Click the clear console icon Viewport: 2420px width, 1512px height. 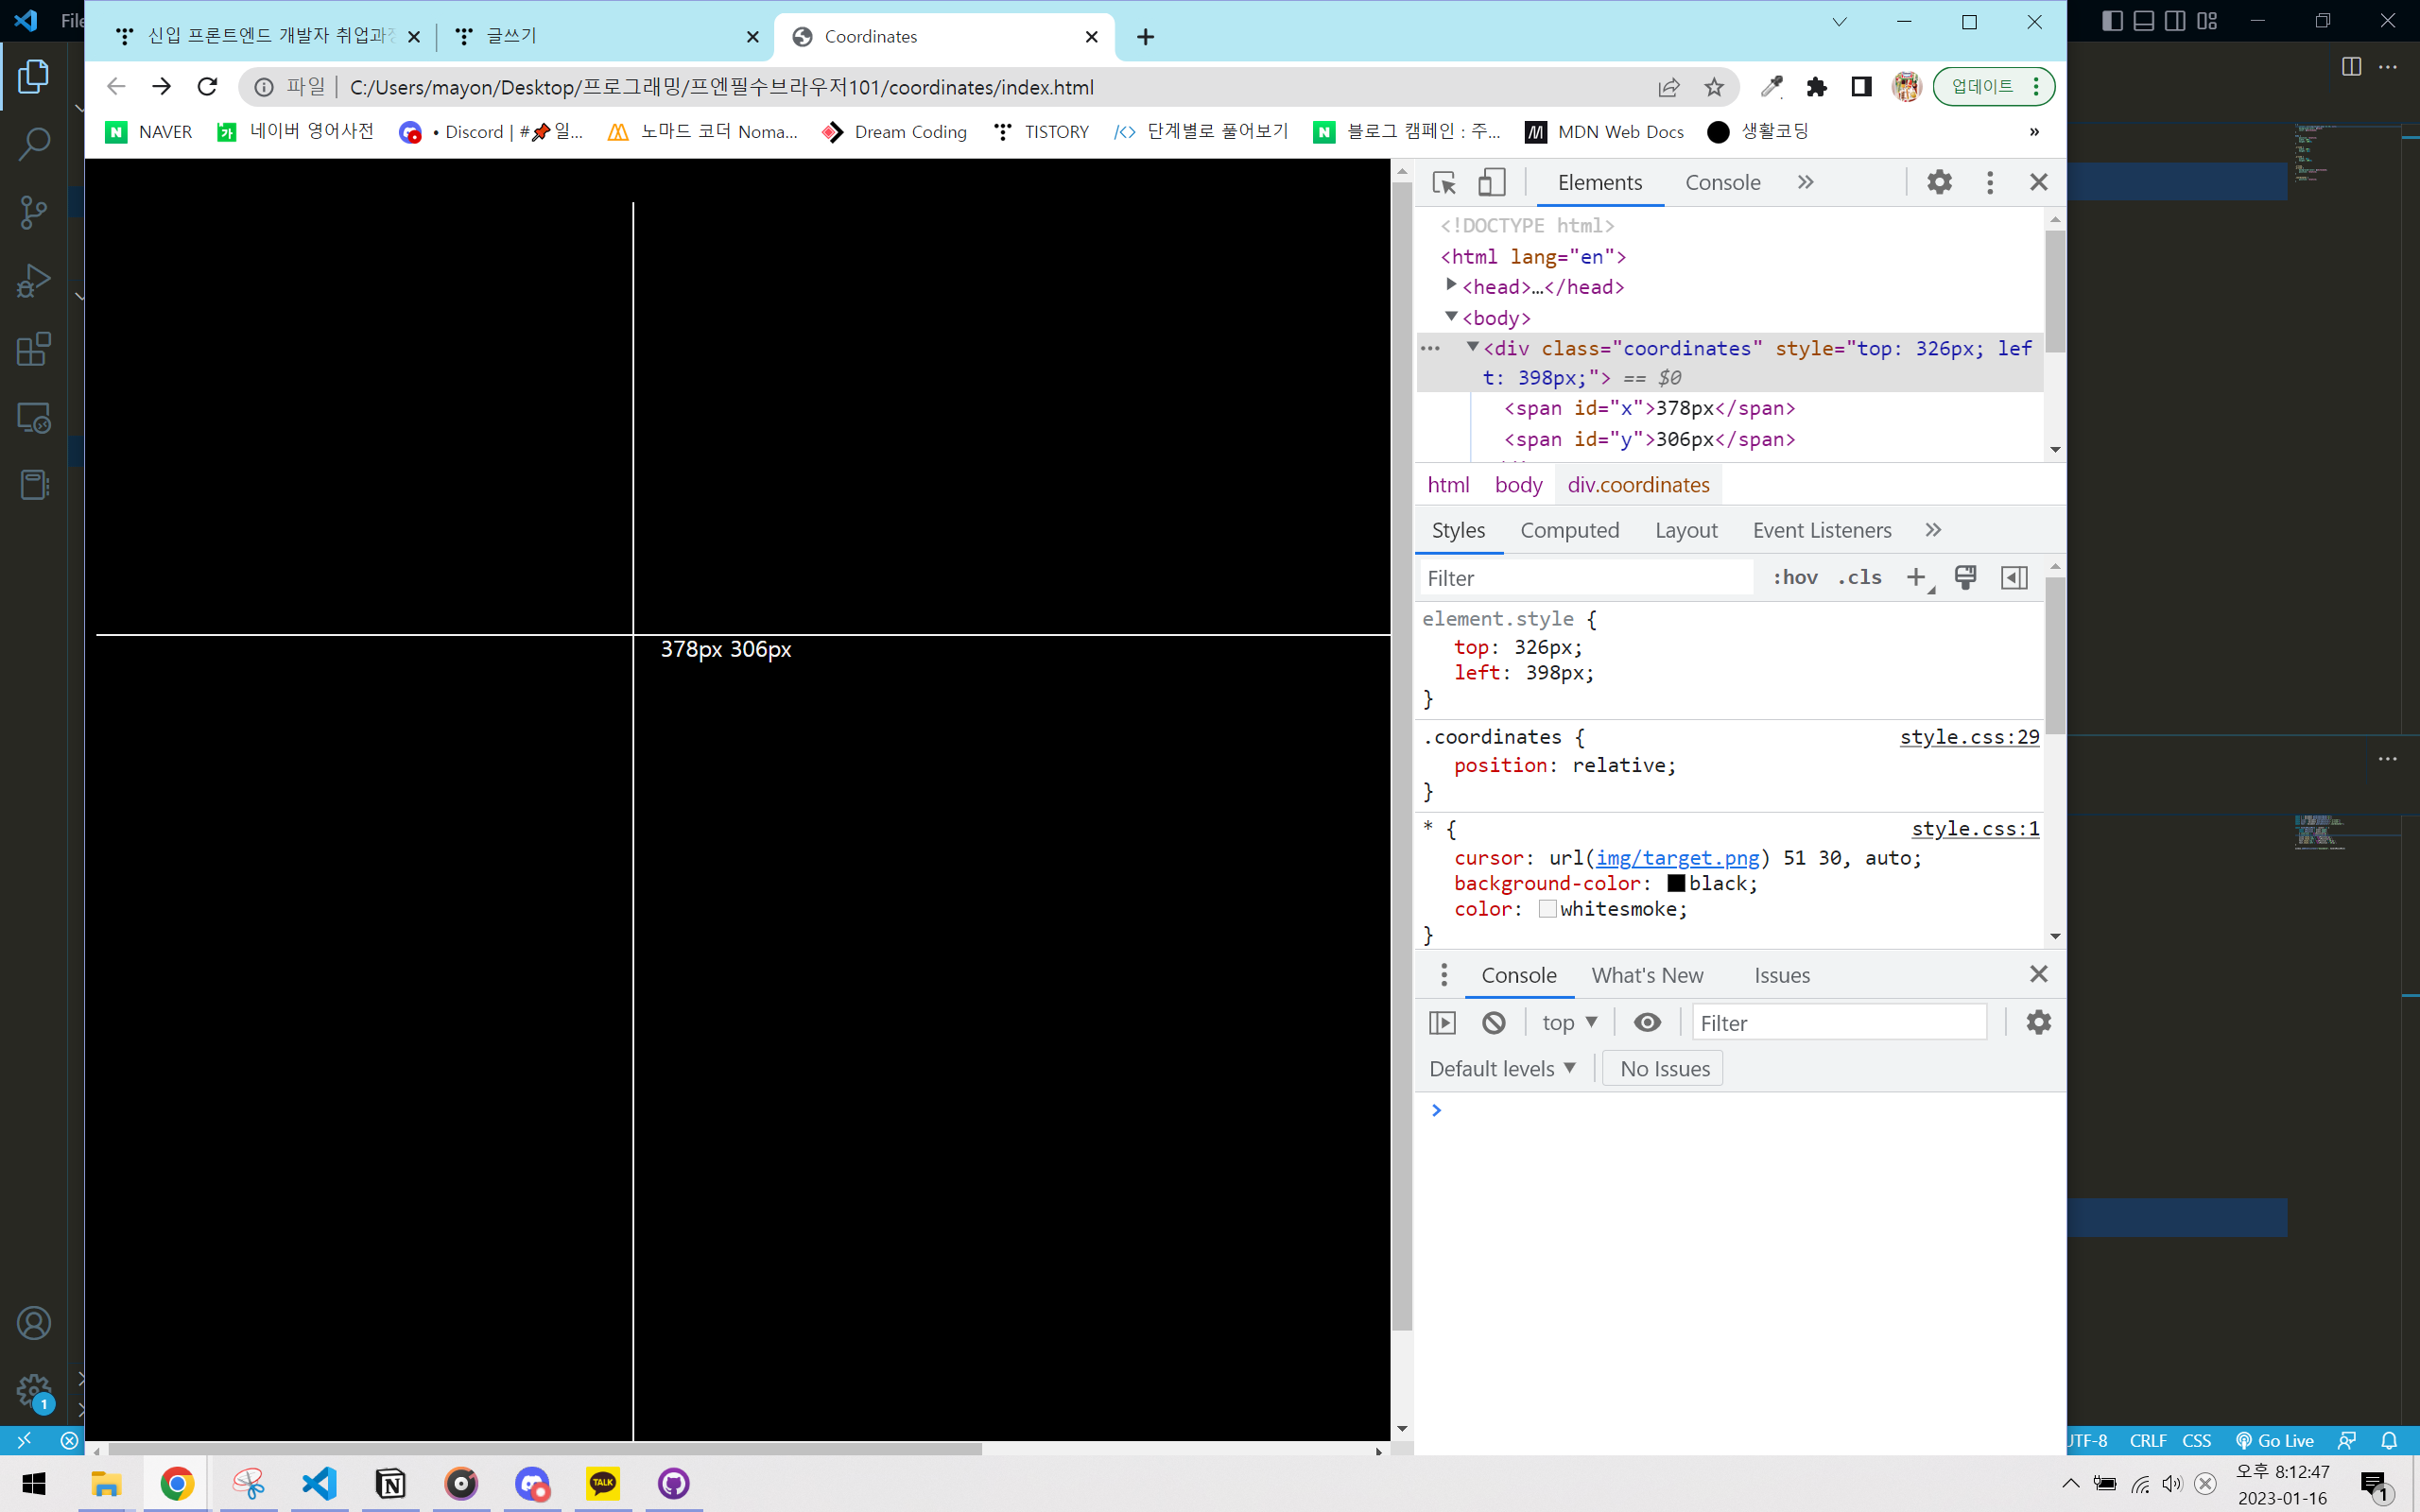coord(1493,1022)
